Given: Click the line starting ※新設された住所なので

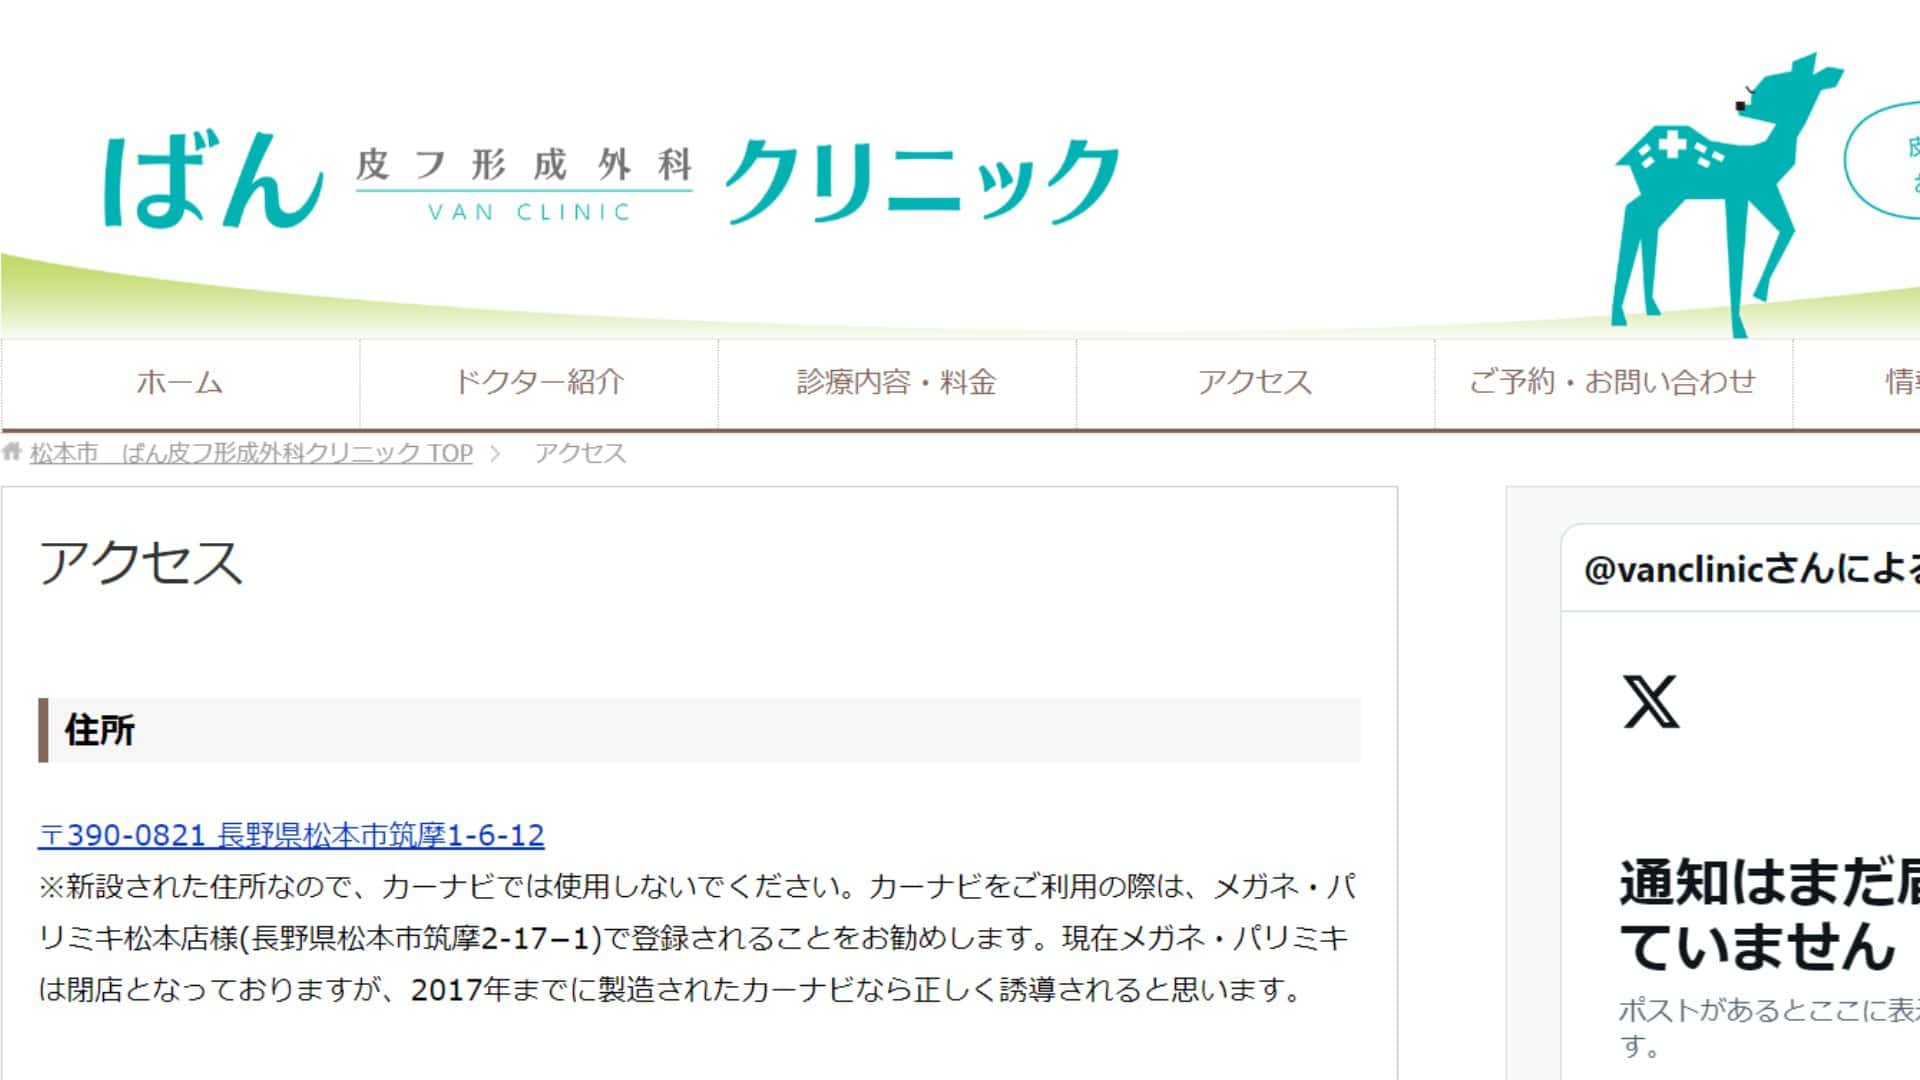Looking at the screenshot, I should coord(698,886).
